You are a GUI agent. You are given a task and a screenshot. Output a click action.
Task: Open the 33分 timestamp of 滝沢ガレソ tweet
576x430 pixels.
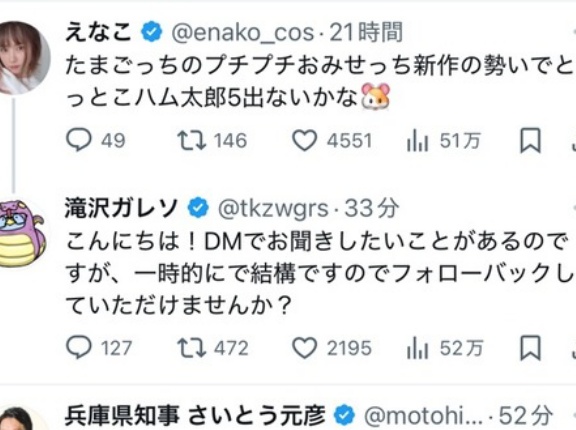coord(371,208)
